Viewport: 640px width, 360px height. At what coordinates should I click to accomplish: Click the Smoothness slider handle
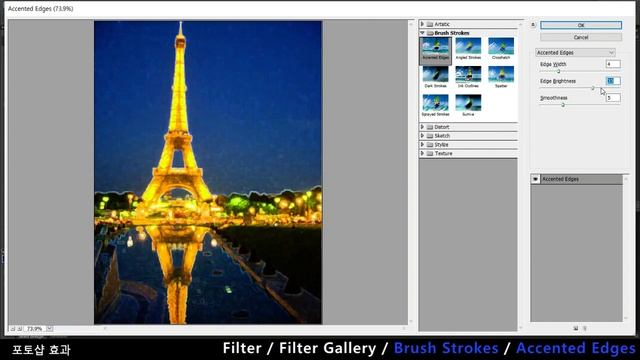click(563, 105)
